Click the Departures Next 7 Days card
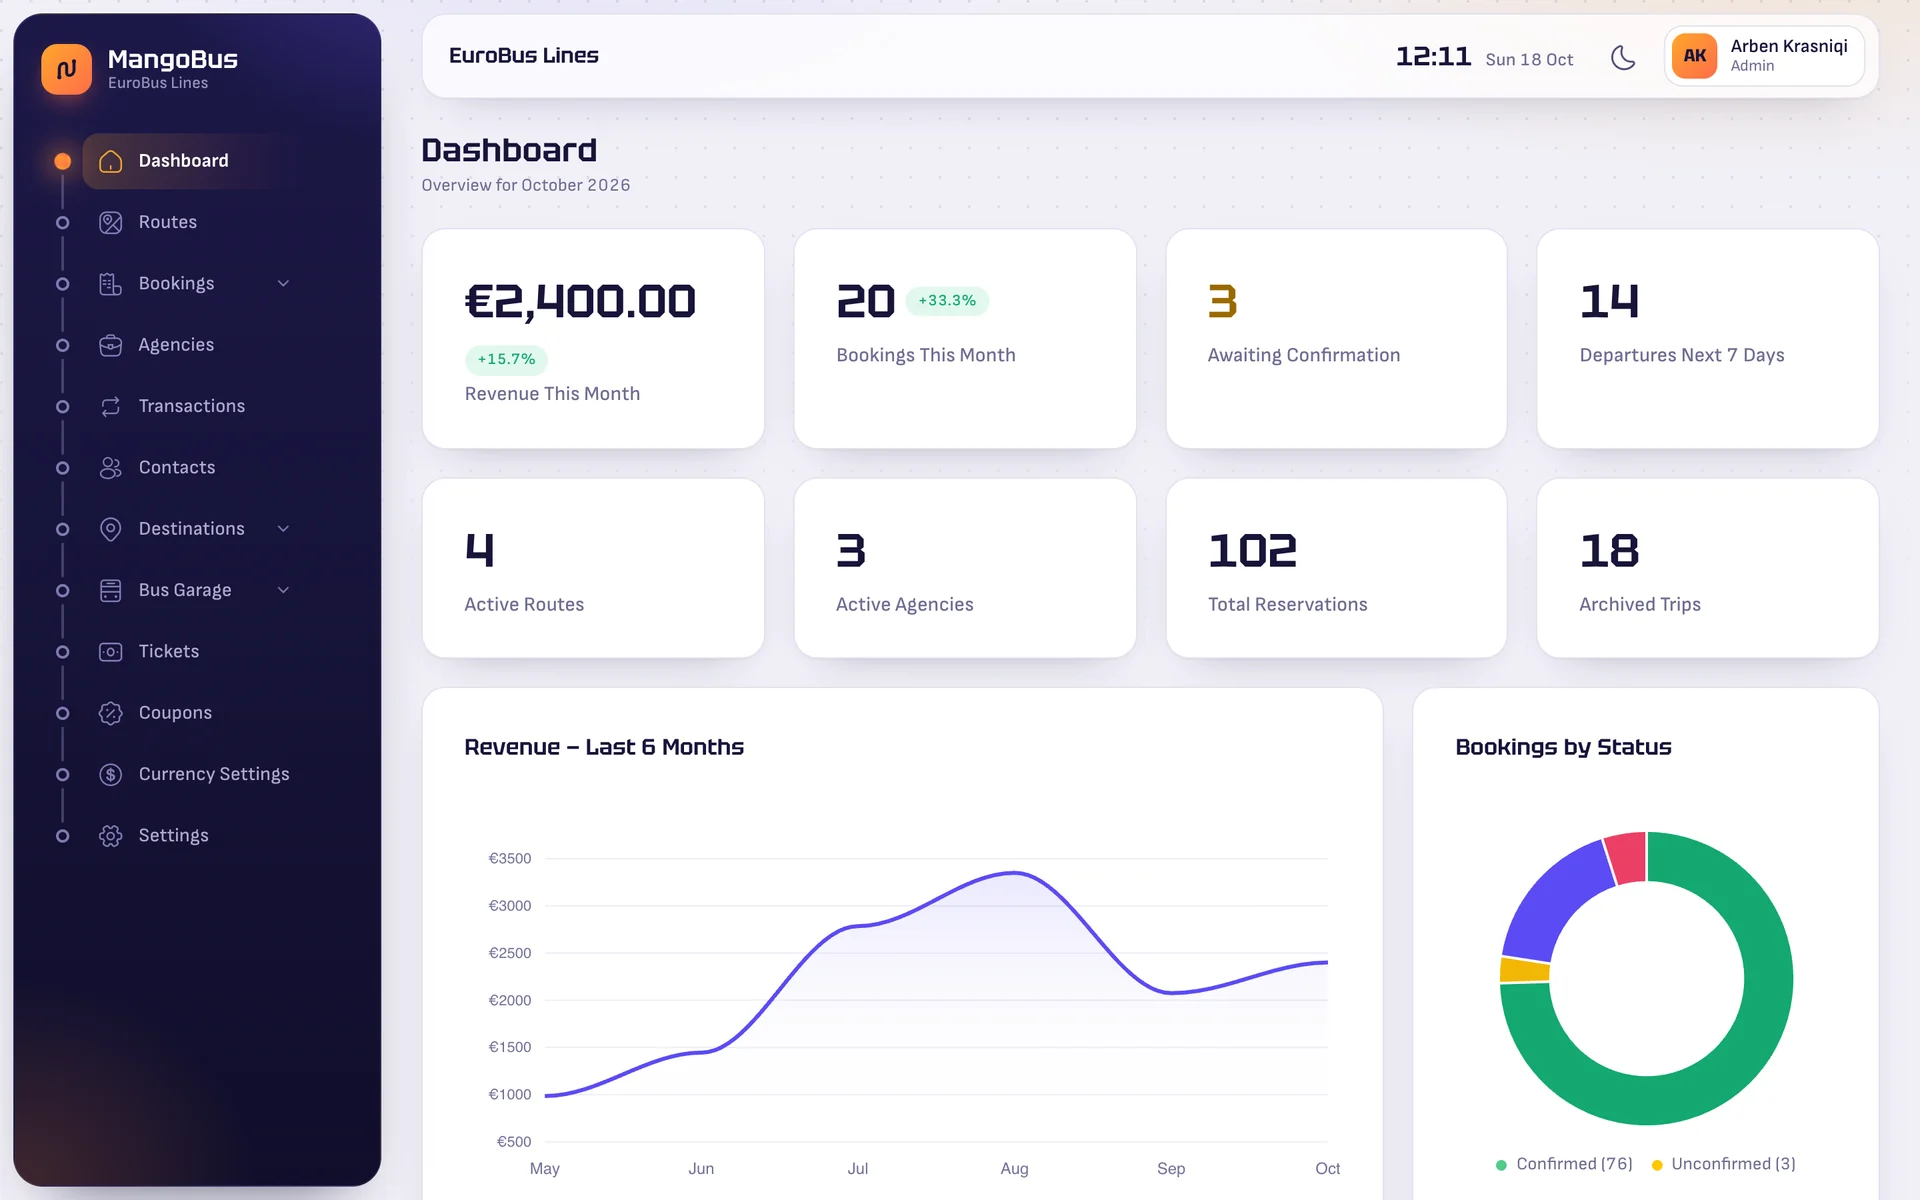Image resolution: width=1920 pixels, height=1200 pixels. (x=1707, y=339)
